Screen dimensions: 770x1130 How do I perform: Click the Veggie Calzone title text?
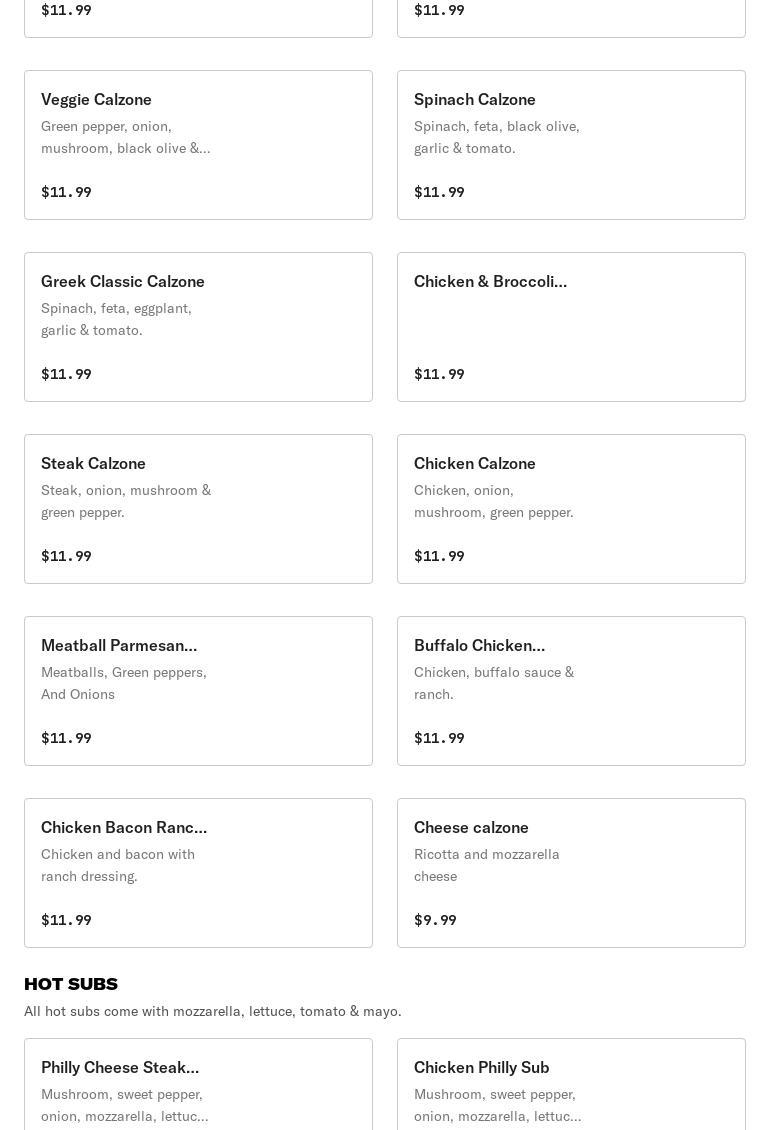[x=96, y=99]
